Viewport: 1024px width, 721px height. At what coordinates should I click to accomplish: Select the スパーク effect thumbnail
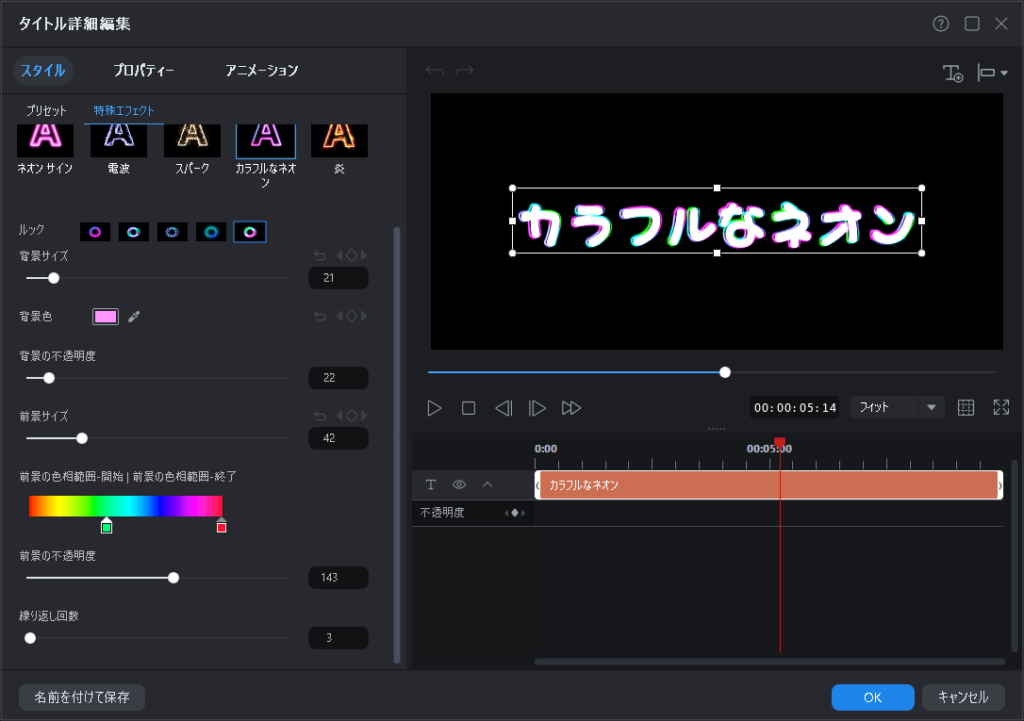click(x=192, y=141)
